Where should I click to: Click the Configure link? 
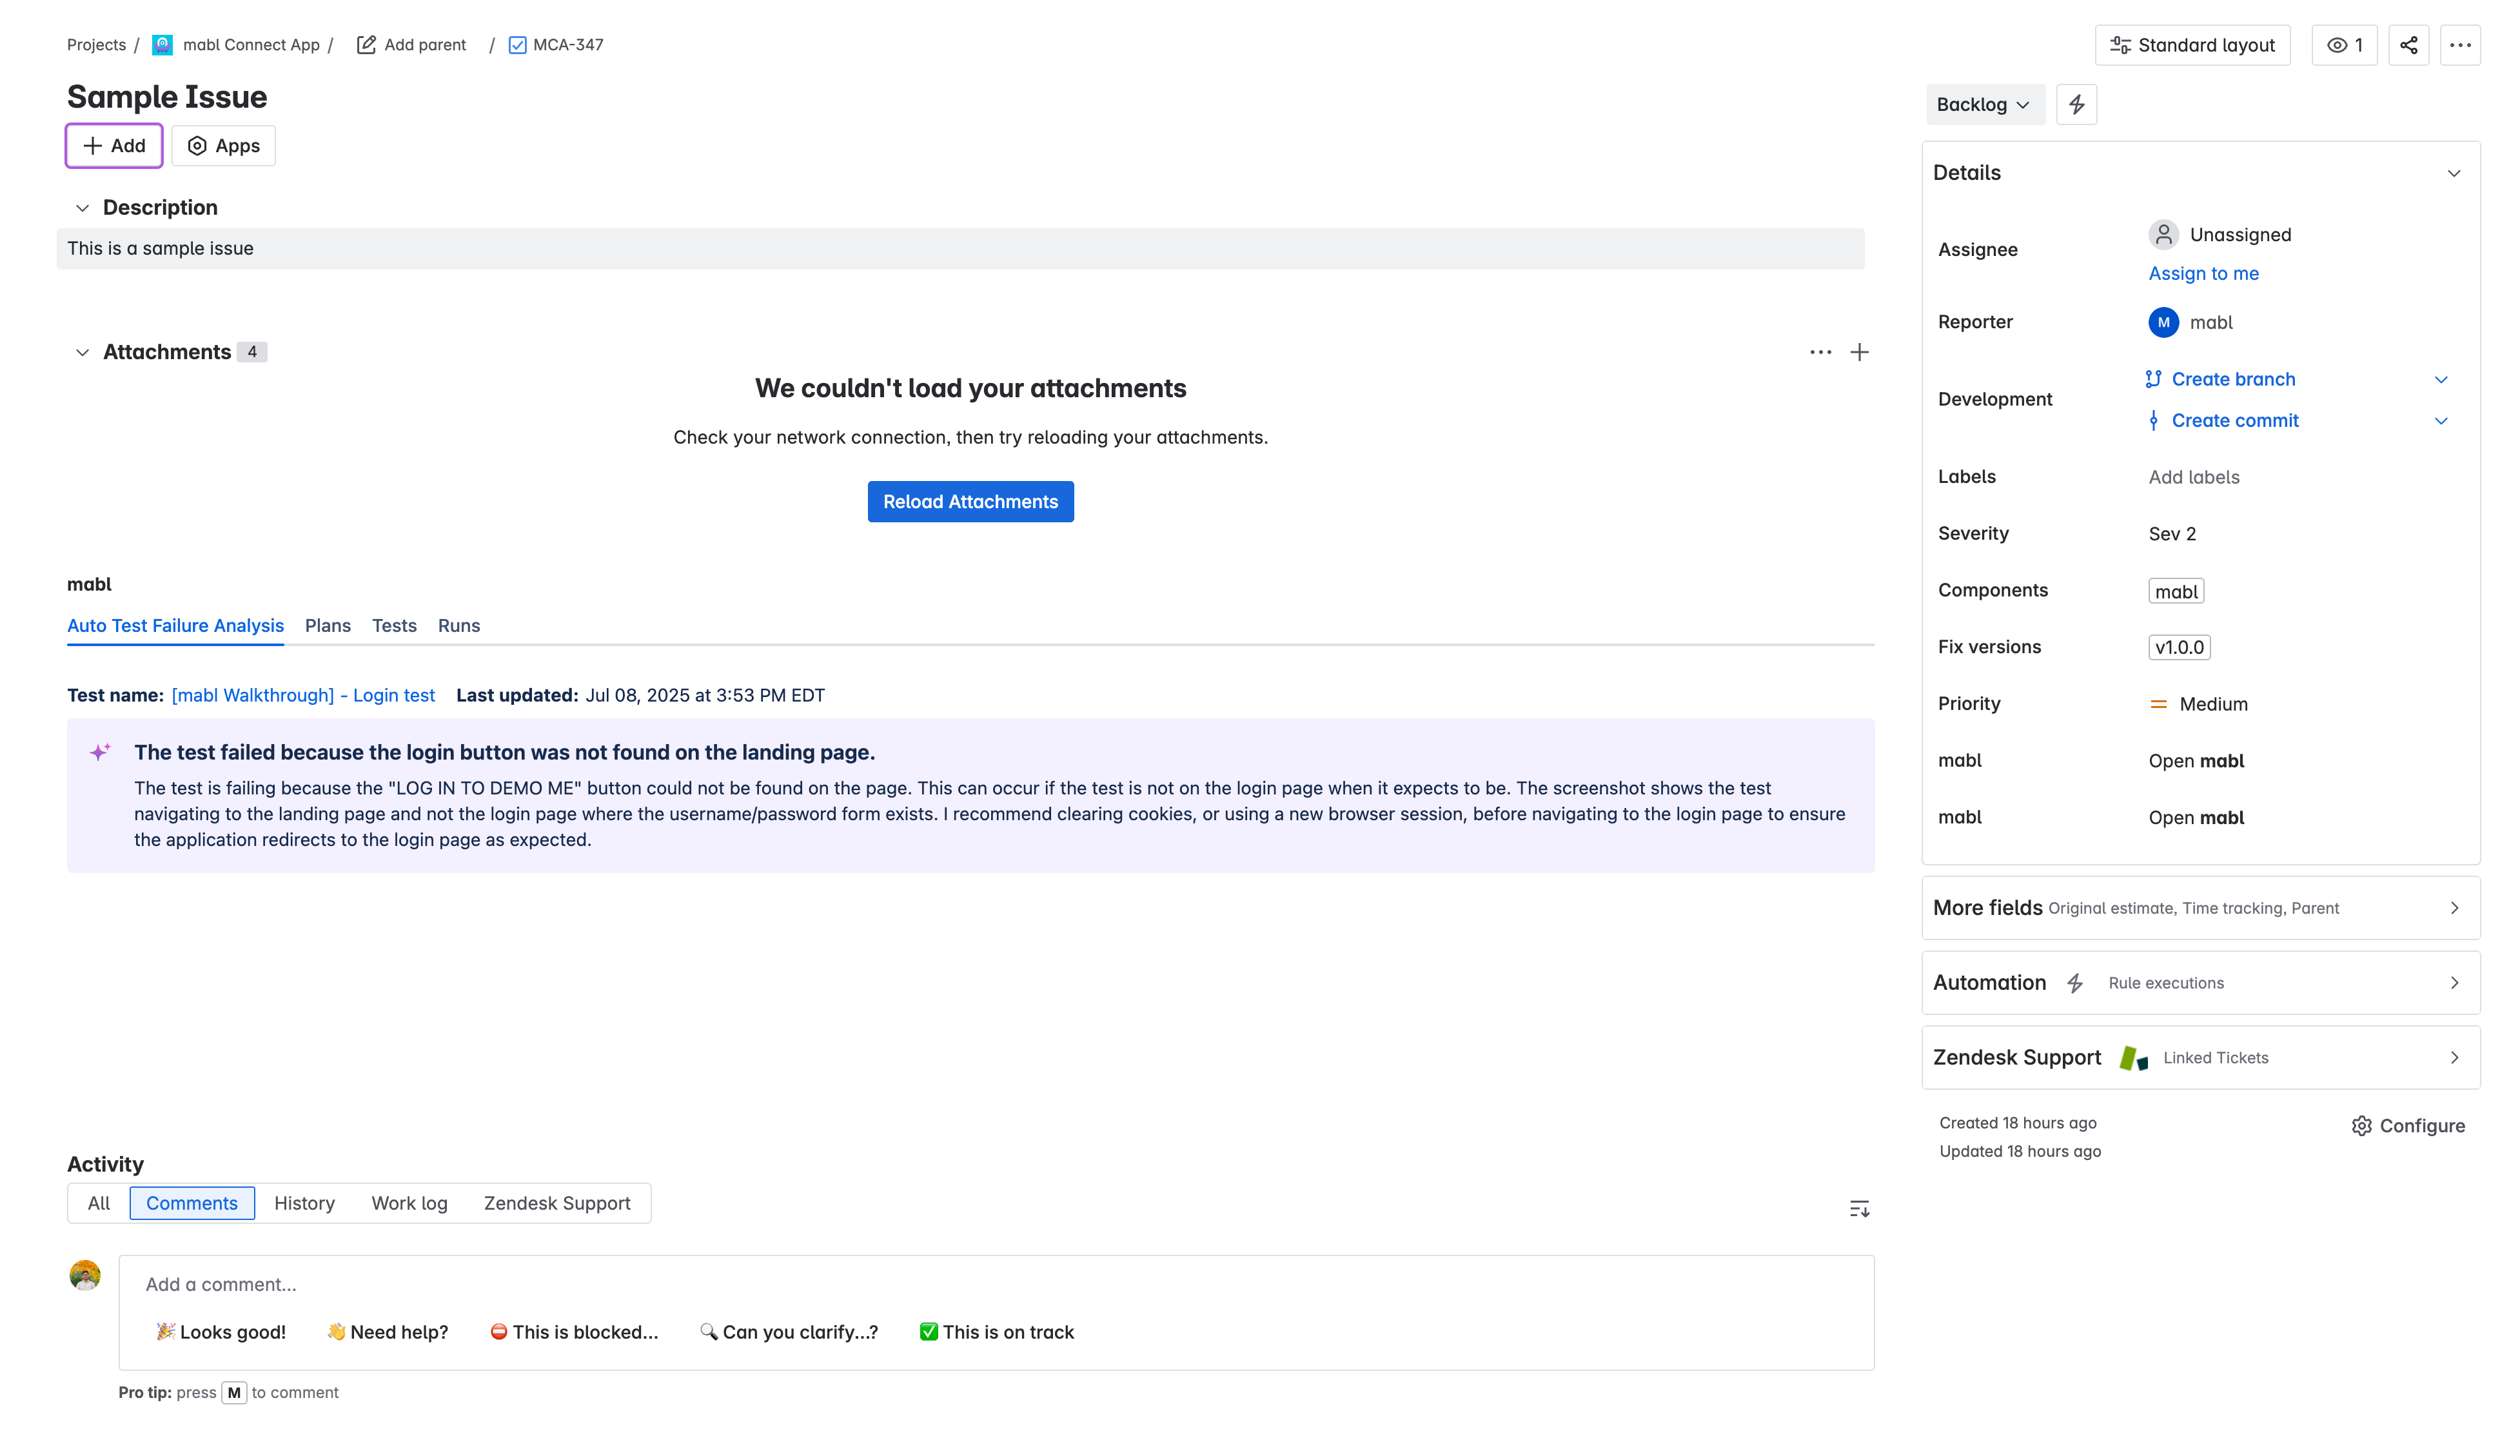pos(2408,1126)
